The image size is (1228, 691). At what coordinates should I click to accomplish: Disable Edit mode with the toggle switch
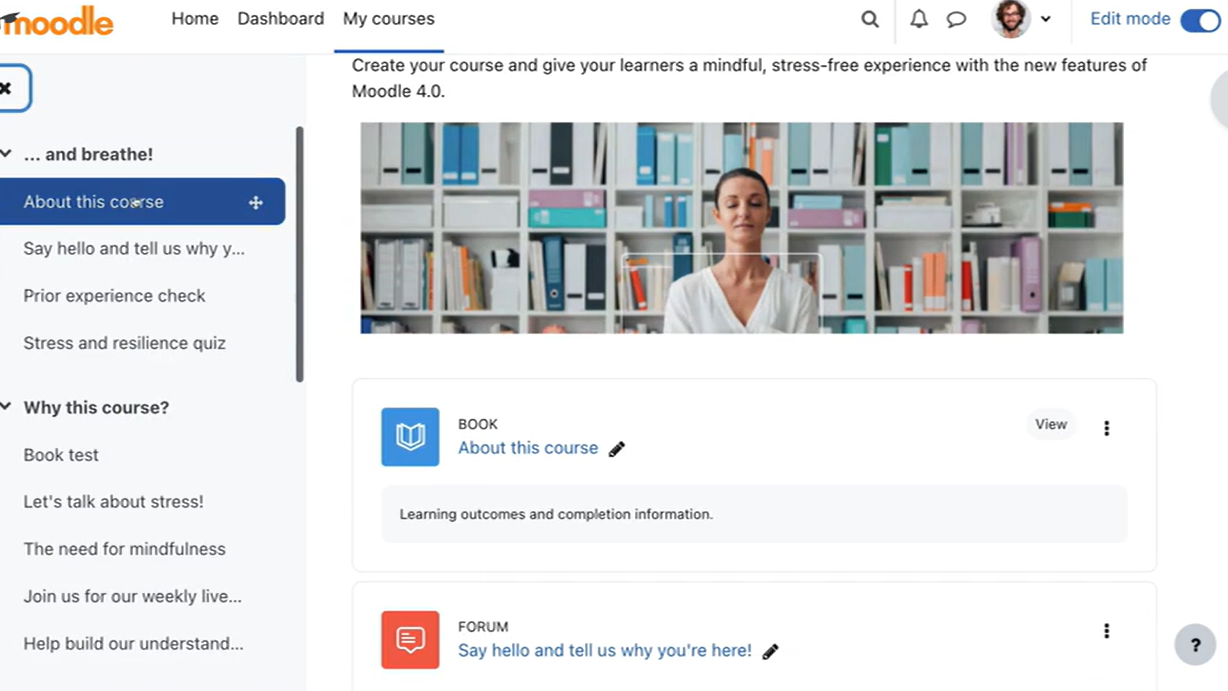(x=1199, y=19)
